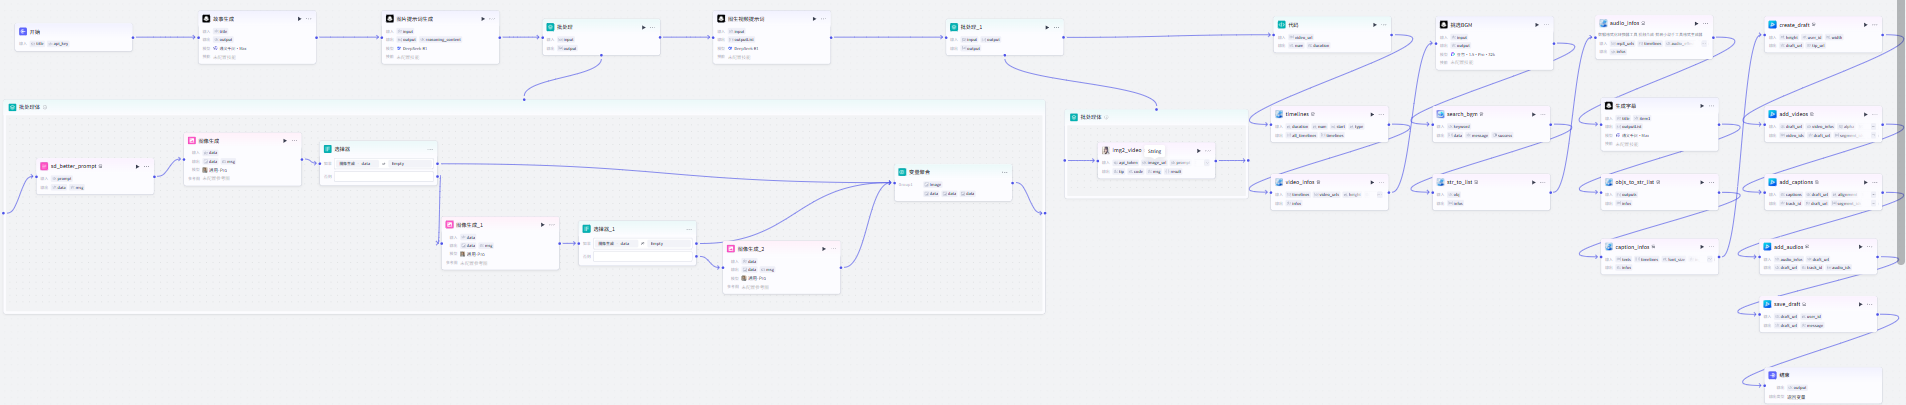Viewport: 1906px width, 405px height.
Task: Click the video_infos plugin icon
Action: tap(1279, 182)
